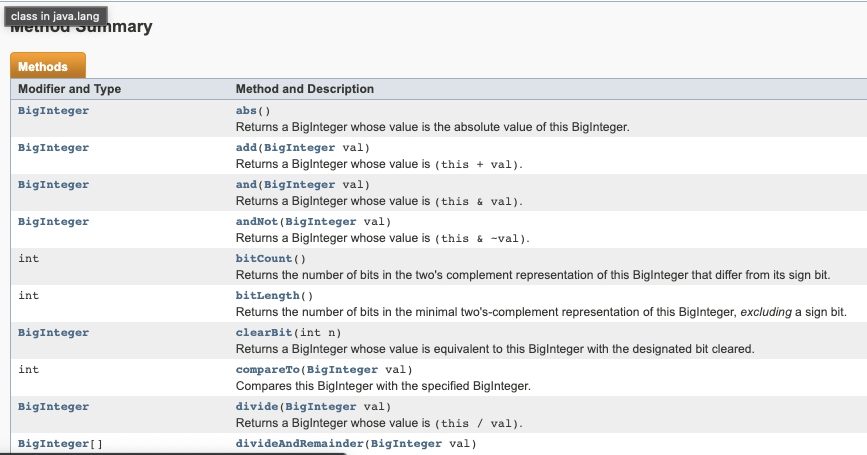
Task: Click the bitLength() method link
Action: 267,296
